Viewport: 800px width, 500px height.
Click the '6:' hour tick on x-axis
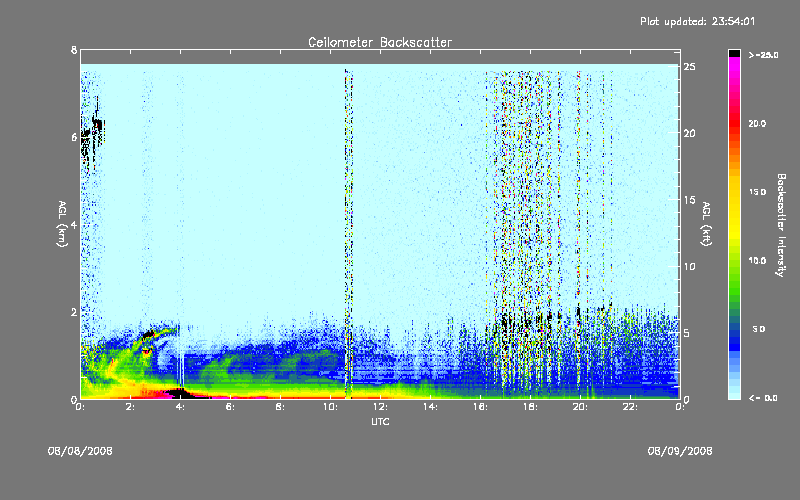click(230, 407)
